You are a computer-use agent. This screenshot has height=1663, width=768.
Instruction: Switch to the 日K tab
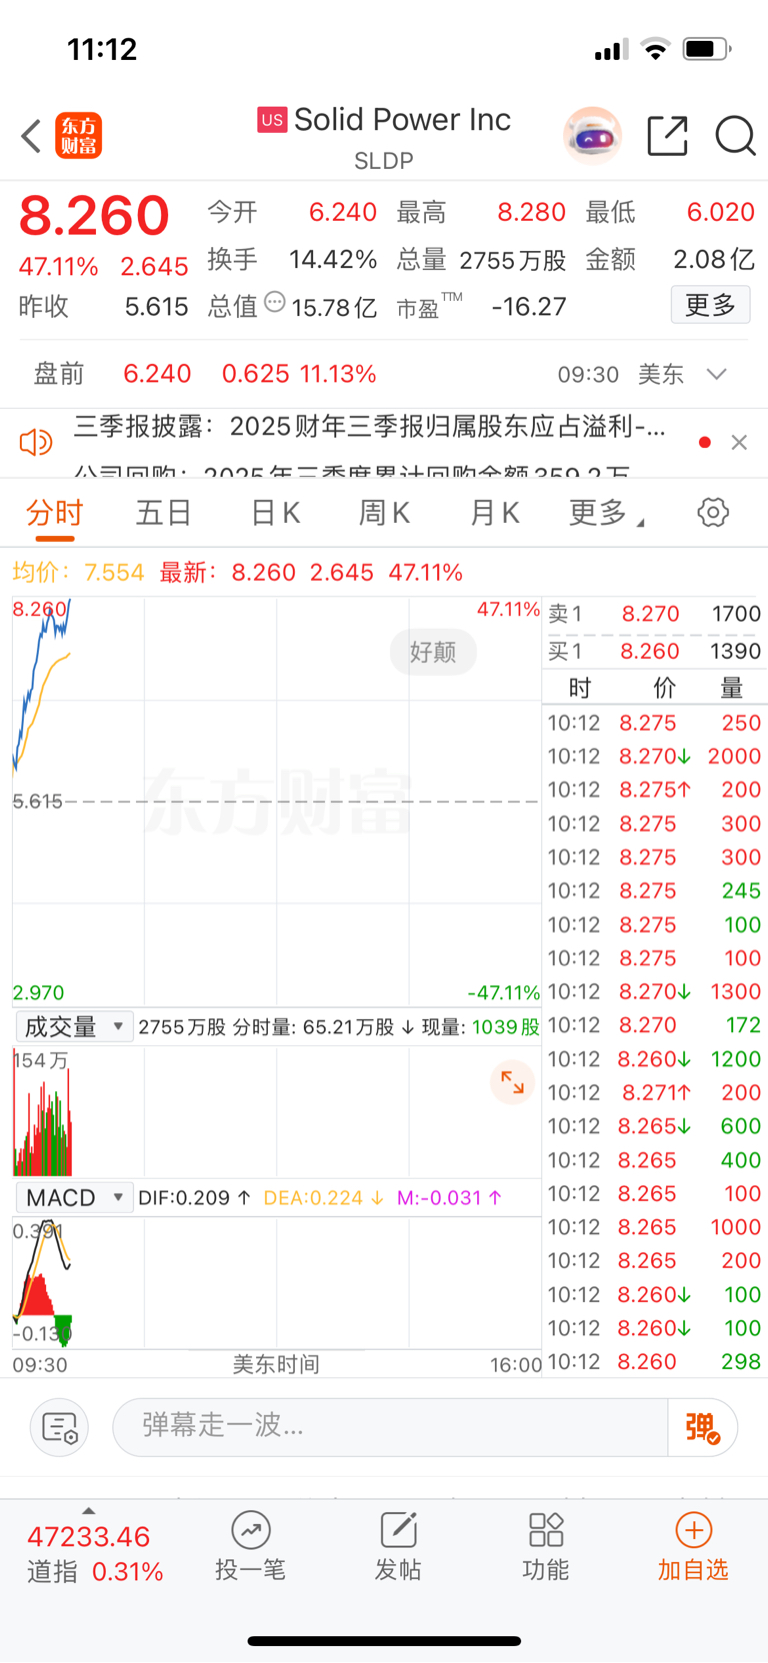point(275,513)
